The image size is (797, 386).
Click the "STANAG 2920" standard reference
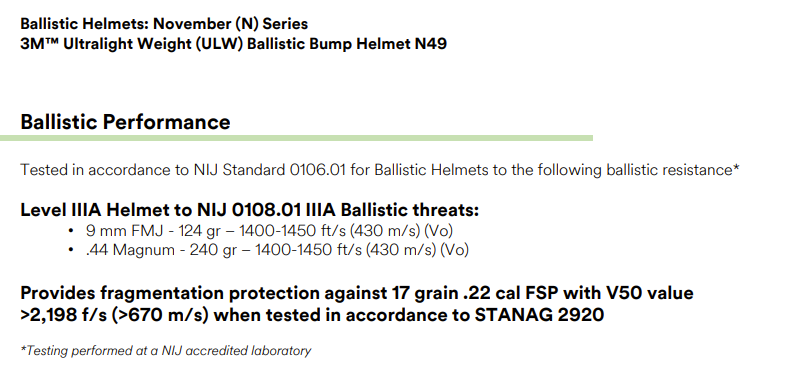(539, 315)
